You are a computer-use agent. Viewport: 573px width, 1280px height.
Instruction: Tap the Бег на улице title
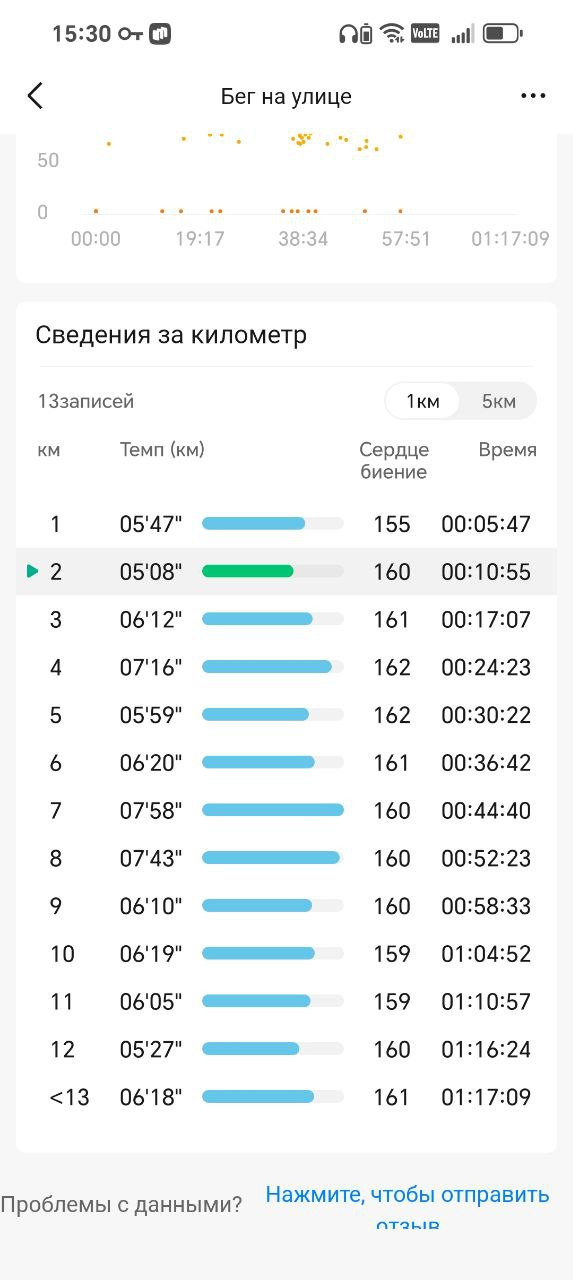pos(286,97)
